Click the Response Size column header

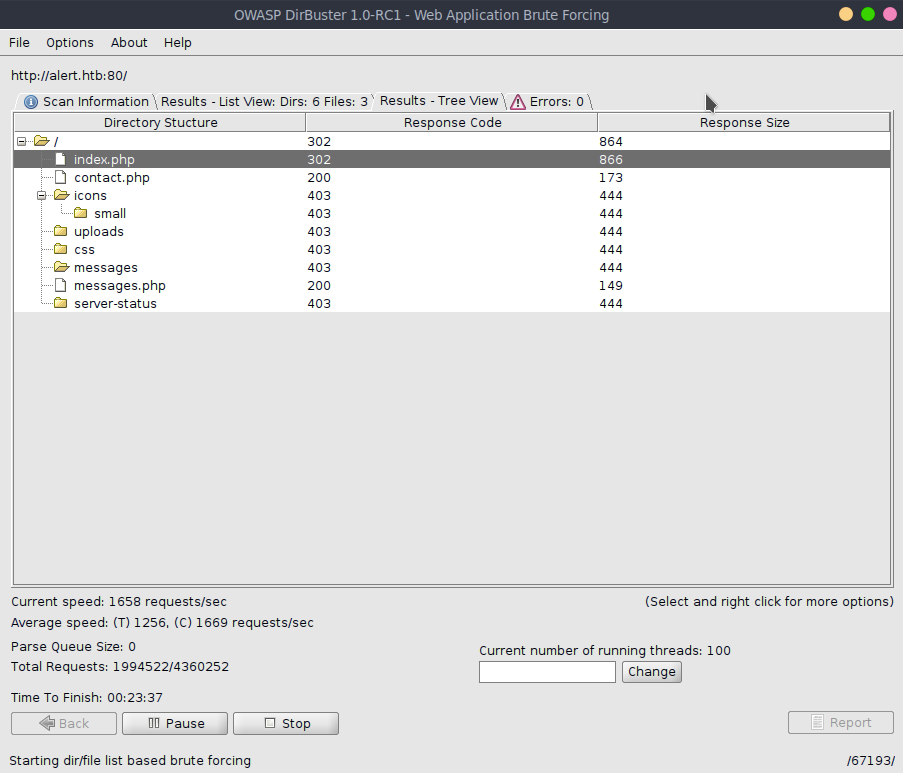(744, 123)
